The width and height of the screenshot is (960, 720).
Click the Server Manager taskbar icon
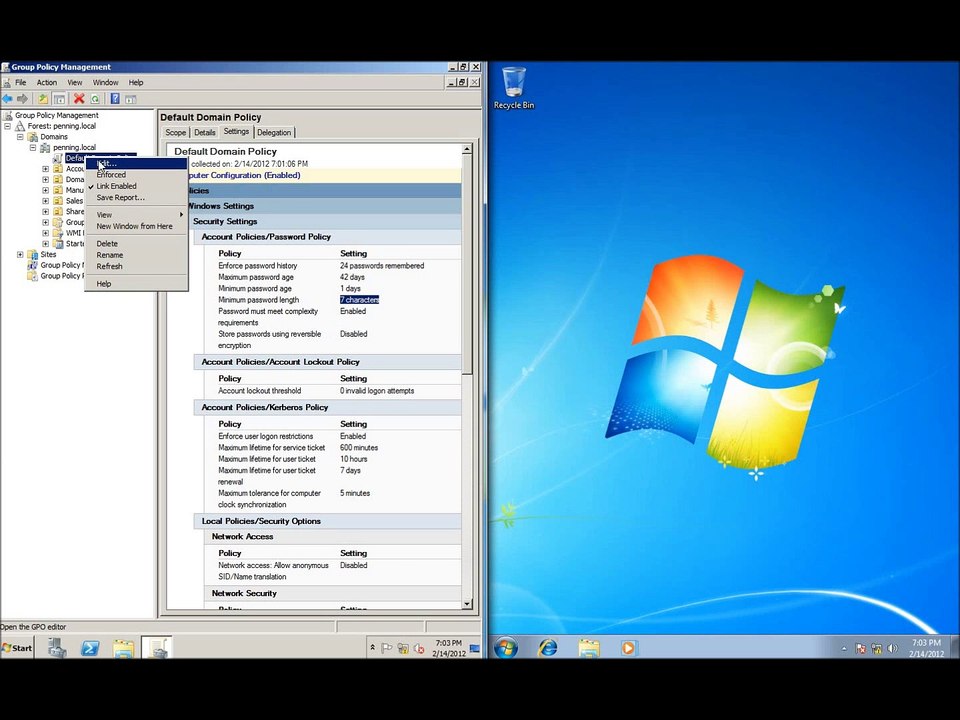pyautogui.click(x=57, y=648)
